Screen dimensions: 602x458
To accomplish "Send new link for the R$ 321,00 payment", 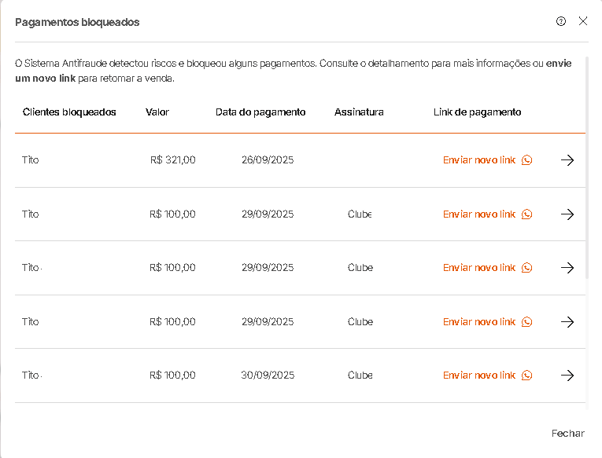I will tap(479, 160).
